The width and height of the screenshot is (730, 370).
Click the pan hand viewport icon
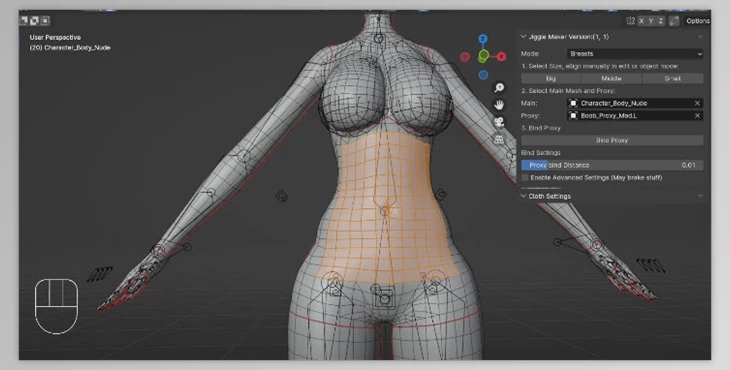click(499, 105)
